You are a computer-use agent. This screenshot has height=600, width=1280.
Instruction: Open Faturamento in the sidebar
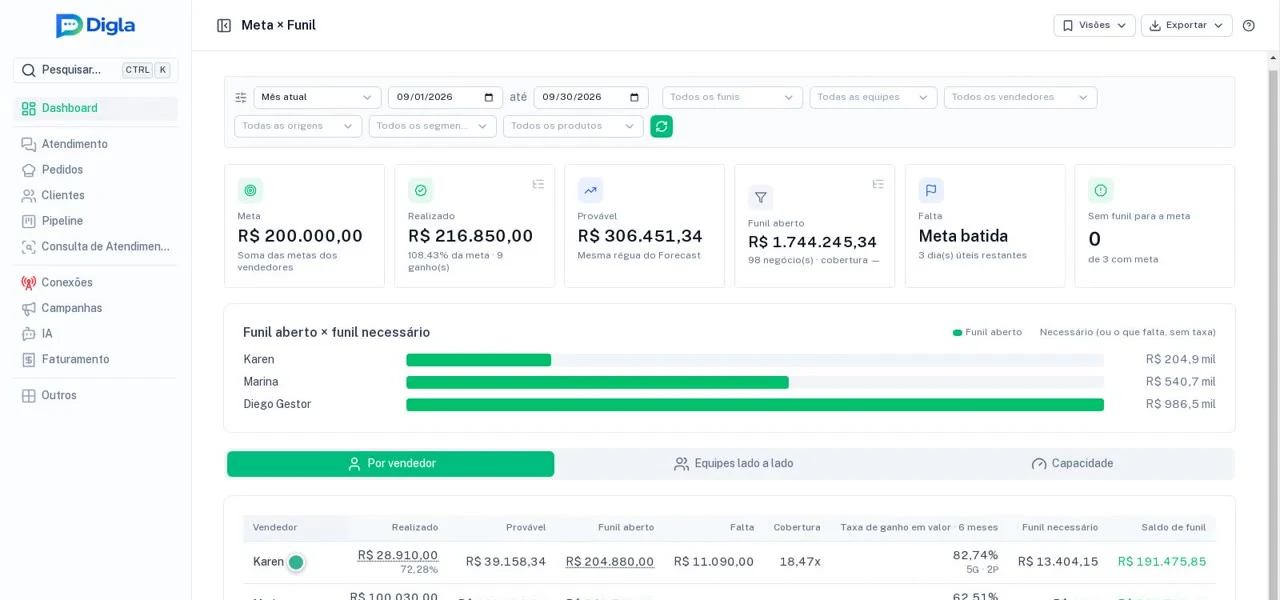click(96, 359)
